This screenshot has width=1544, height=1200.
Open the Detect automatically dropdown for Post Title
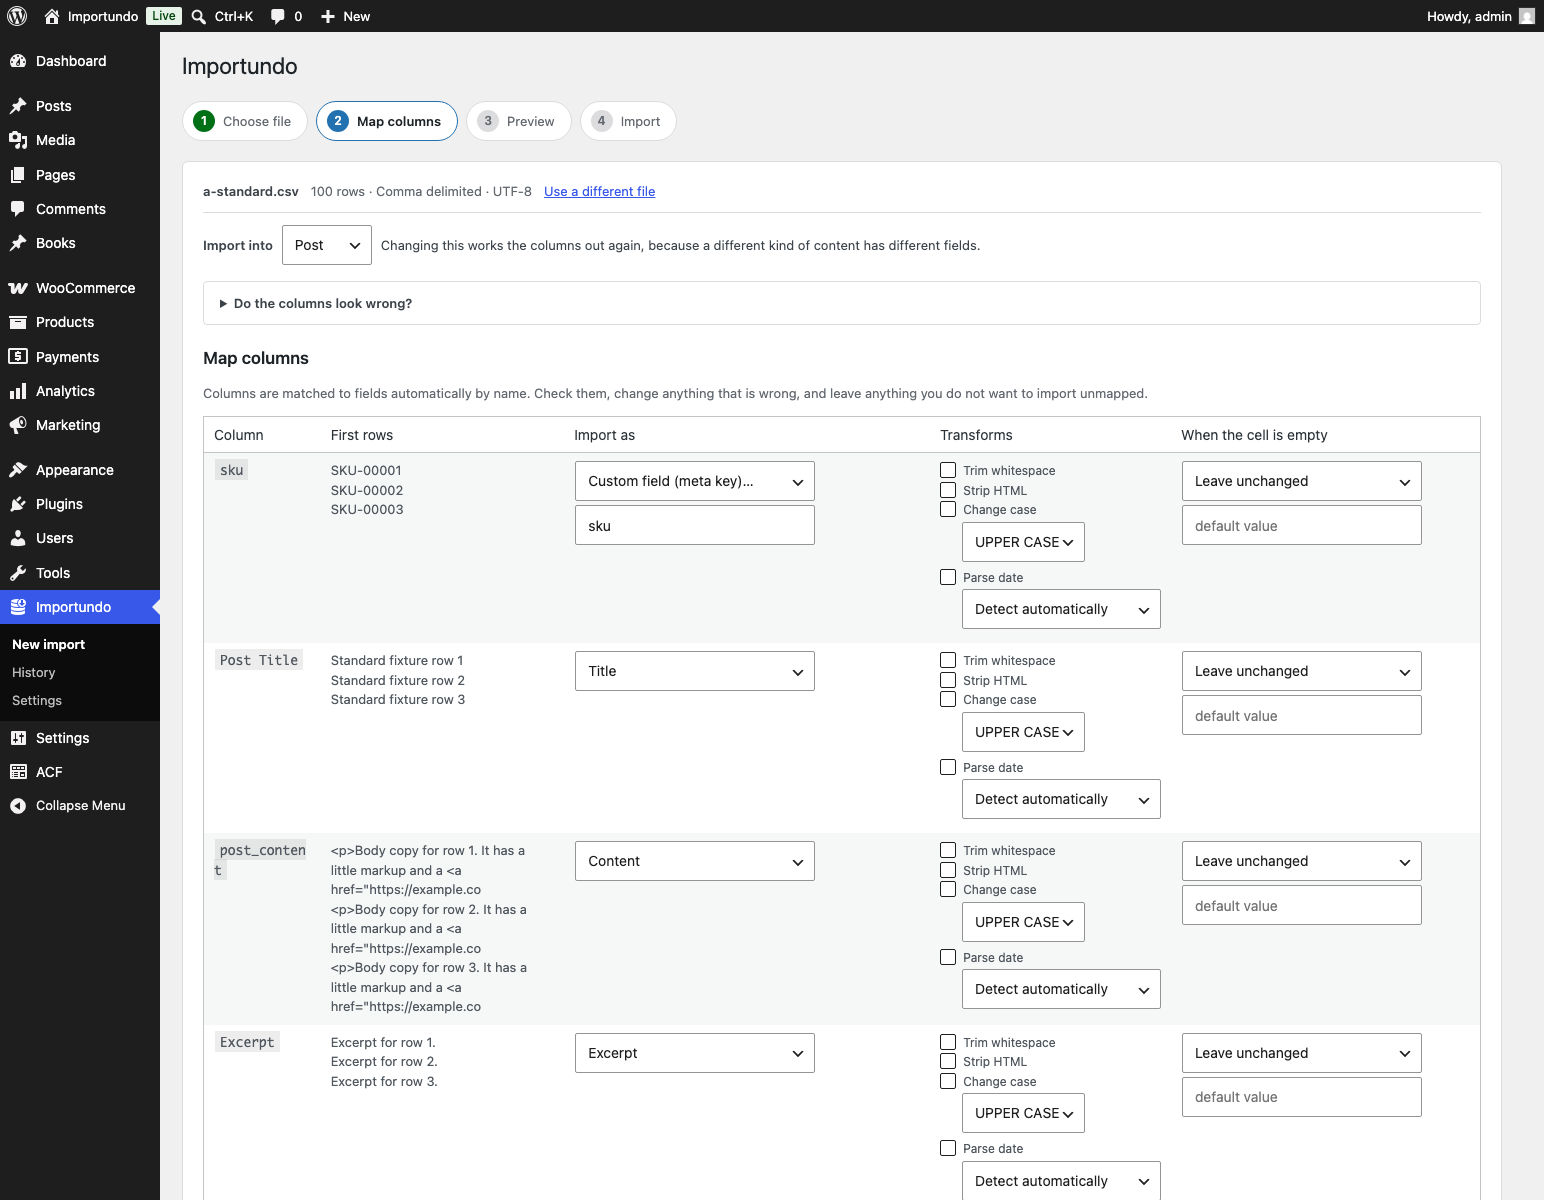1061,799
